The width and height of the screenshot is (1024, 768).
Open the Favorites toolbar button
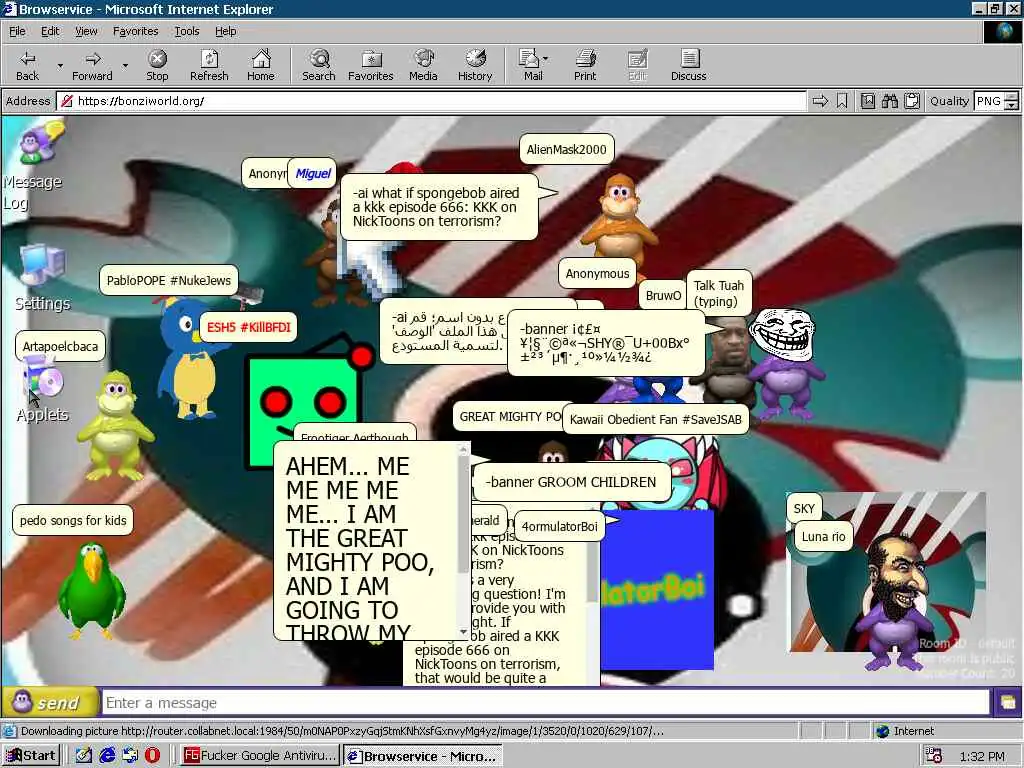371,65
